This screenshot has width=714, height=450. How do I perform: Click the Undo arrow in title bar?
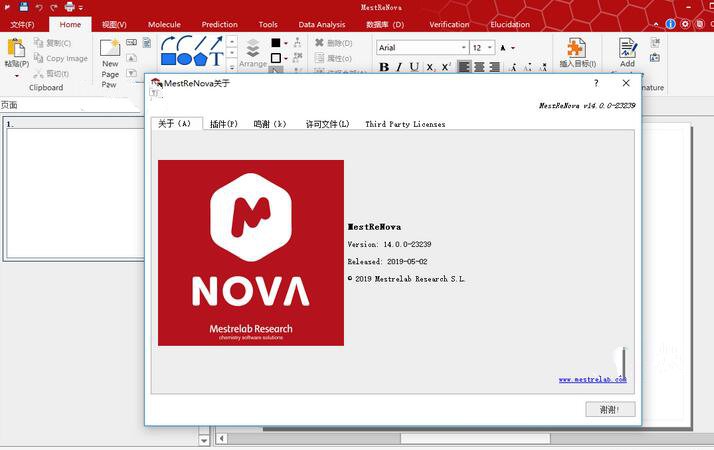39,7
